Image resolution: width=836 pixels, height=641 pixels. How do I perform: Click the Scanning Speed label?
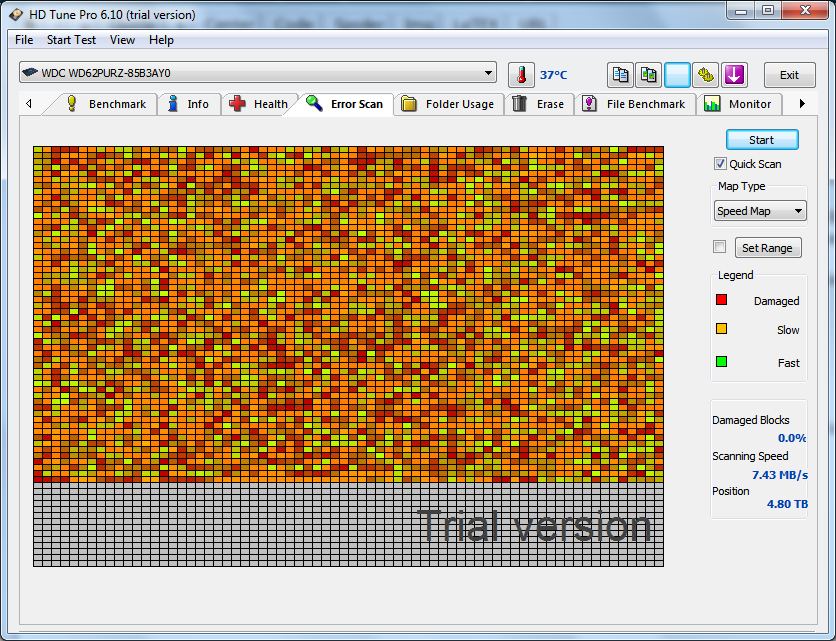750,456
